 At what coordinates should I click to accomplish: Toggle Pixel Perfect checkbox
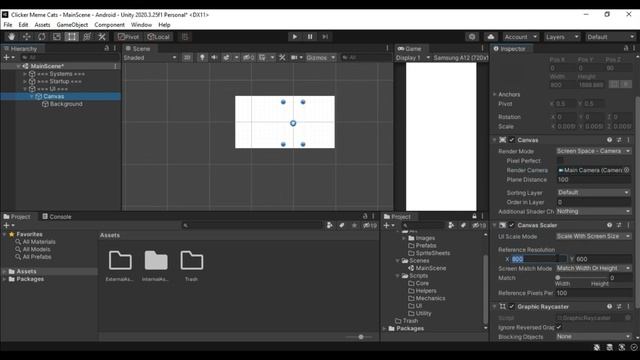point(560,161)
